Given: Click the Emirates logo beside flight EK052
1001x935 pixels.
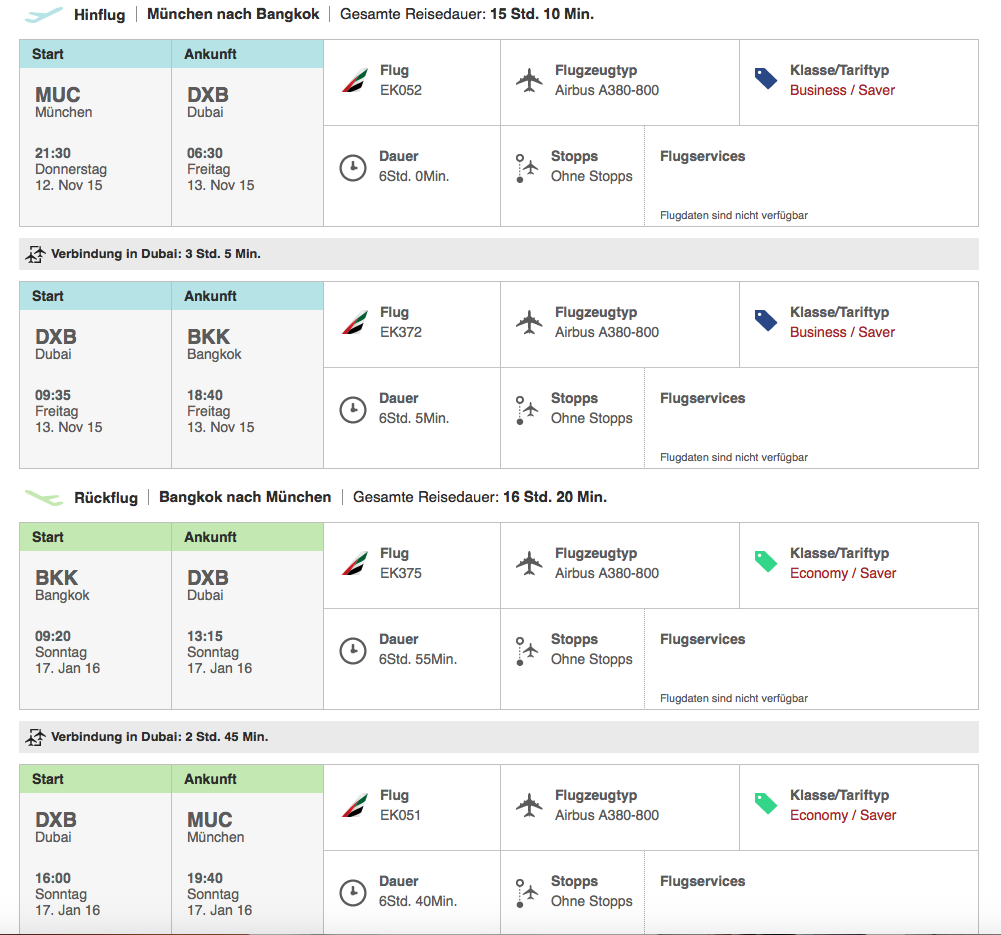Looking at the screenshot, I should [x=355, y=80].
